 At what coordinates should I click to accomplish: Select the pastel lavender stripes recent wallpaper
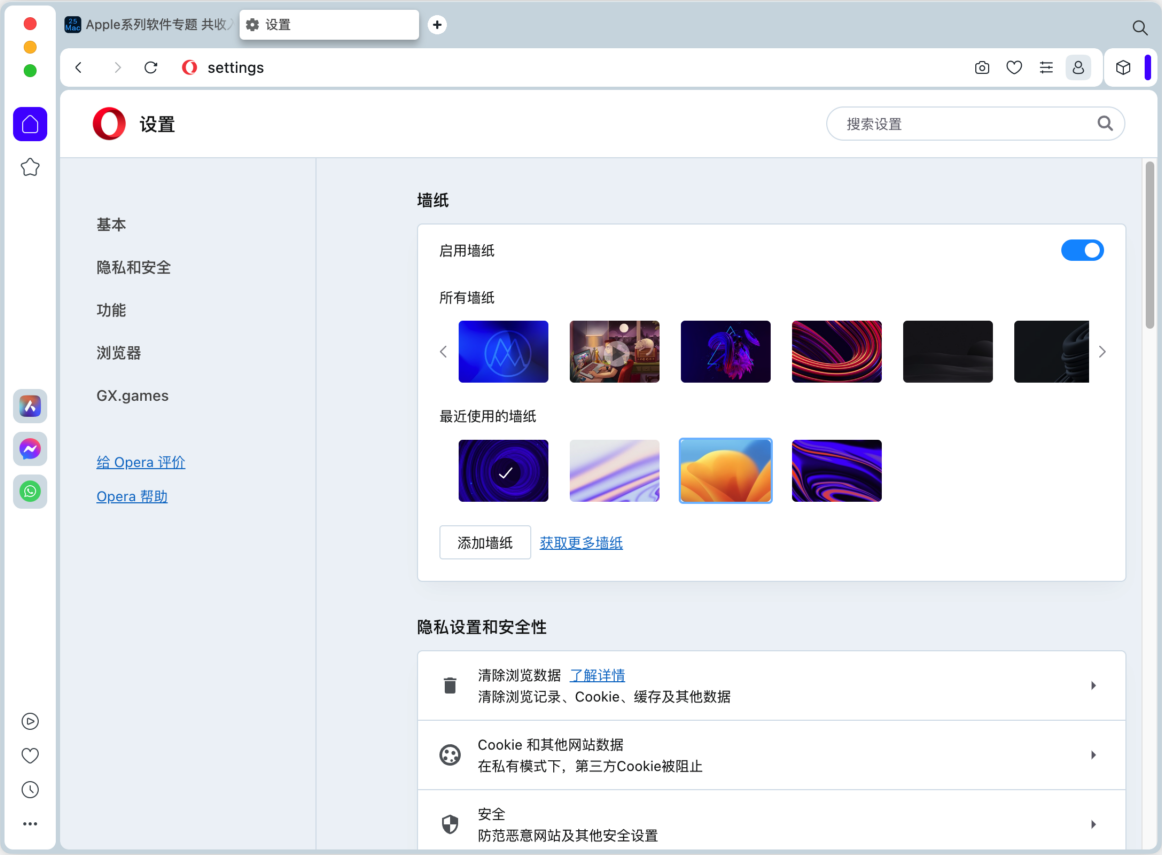(x=614, y=470)
